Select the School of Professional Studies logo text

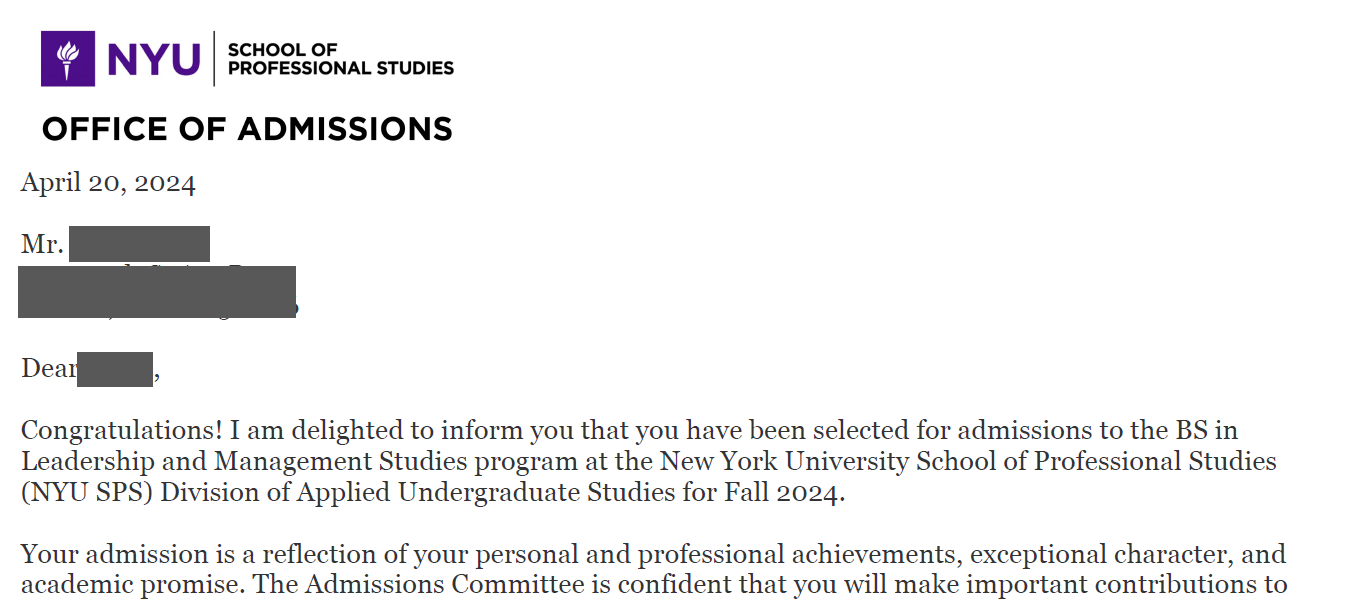click(341, 59)
